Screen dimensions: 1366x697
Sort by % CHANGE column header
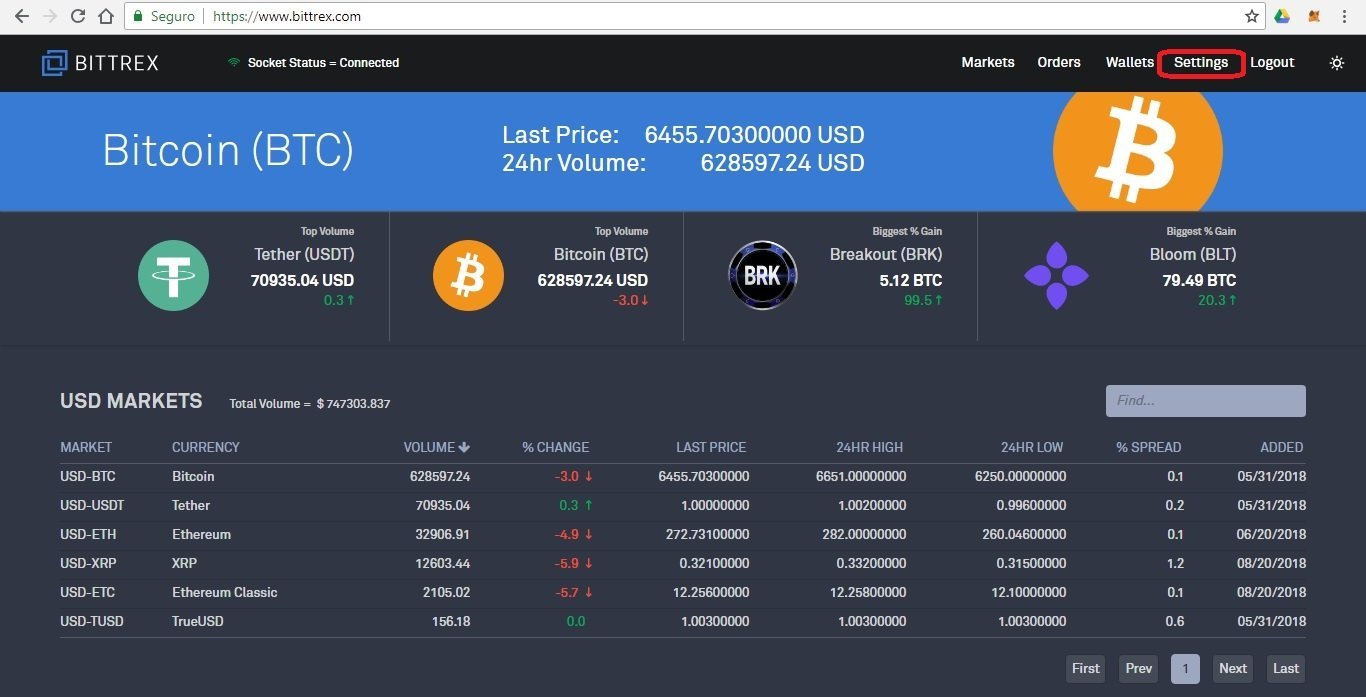pos(555,447)
